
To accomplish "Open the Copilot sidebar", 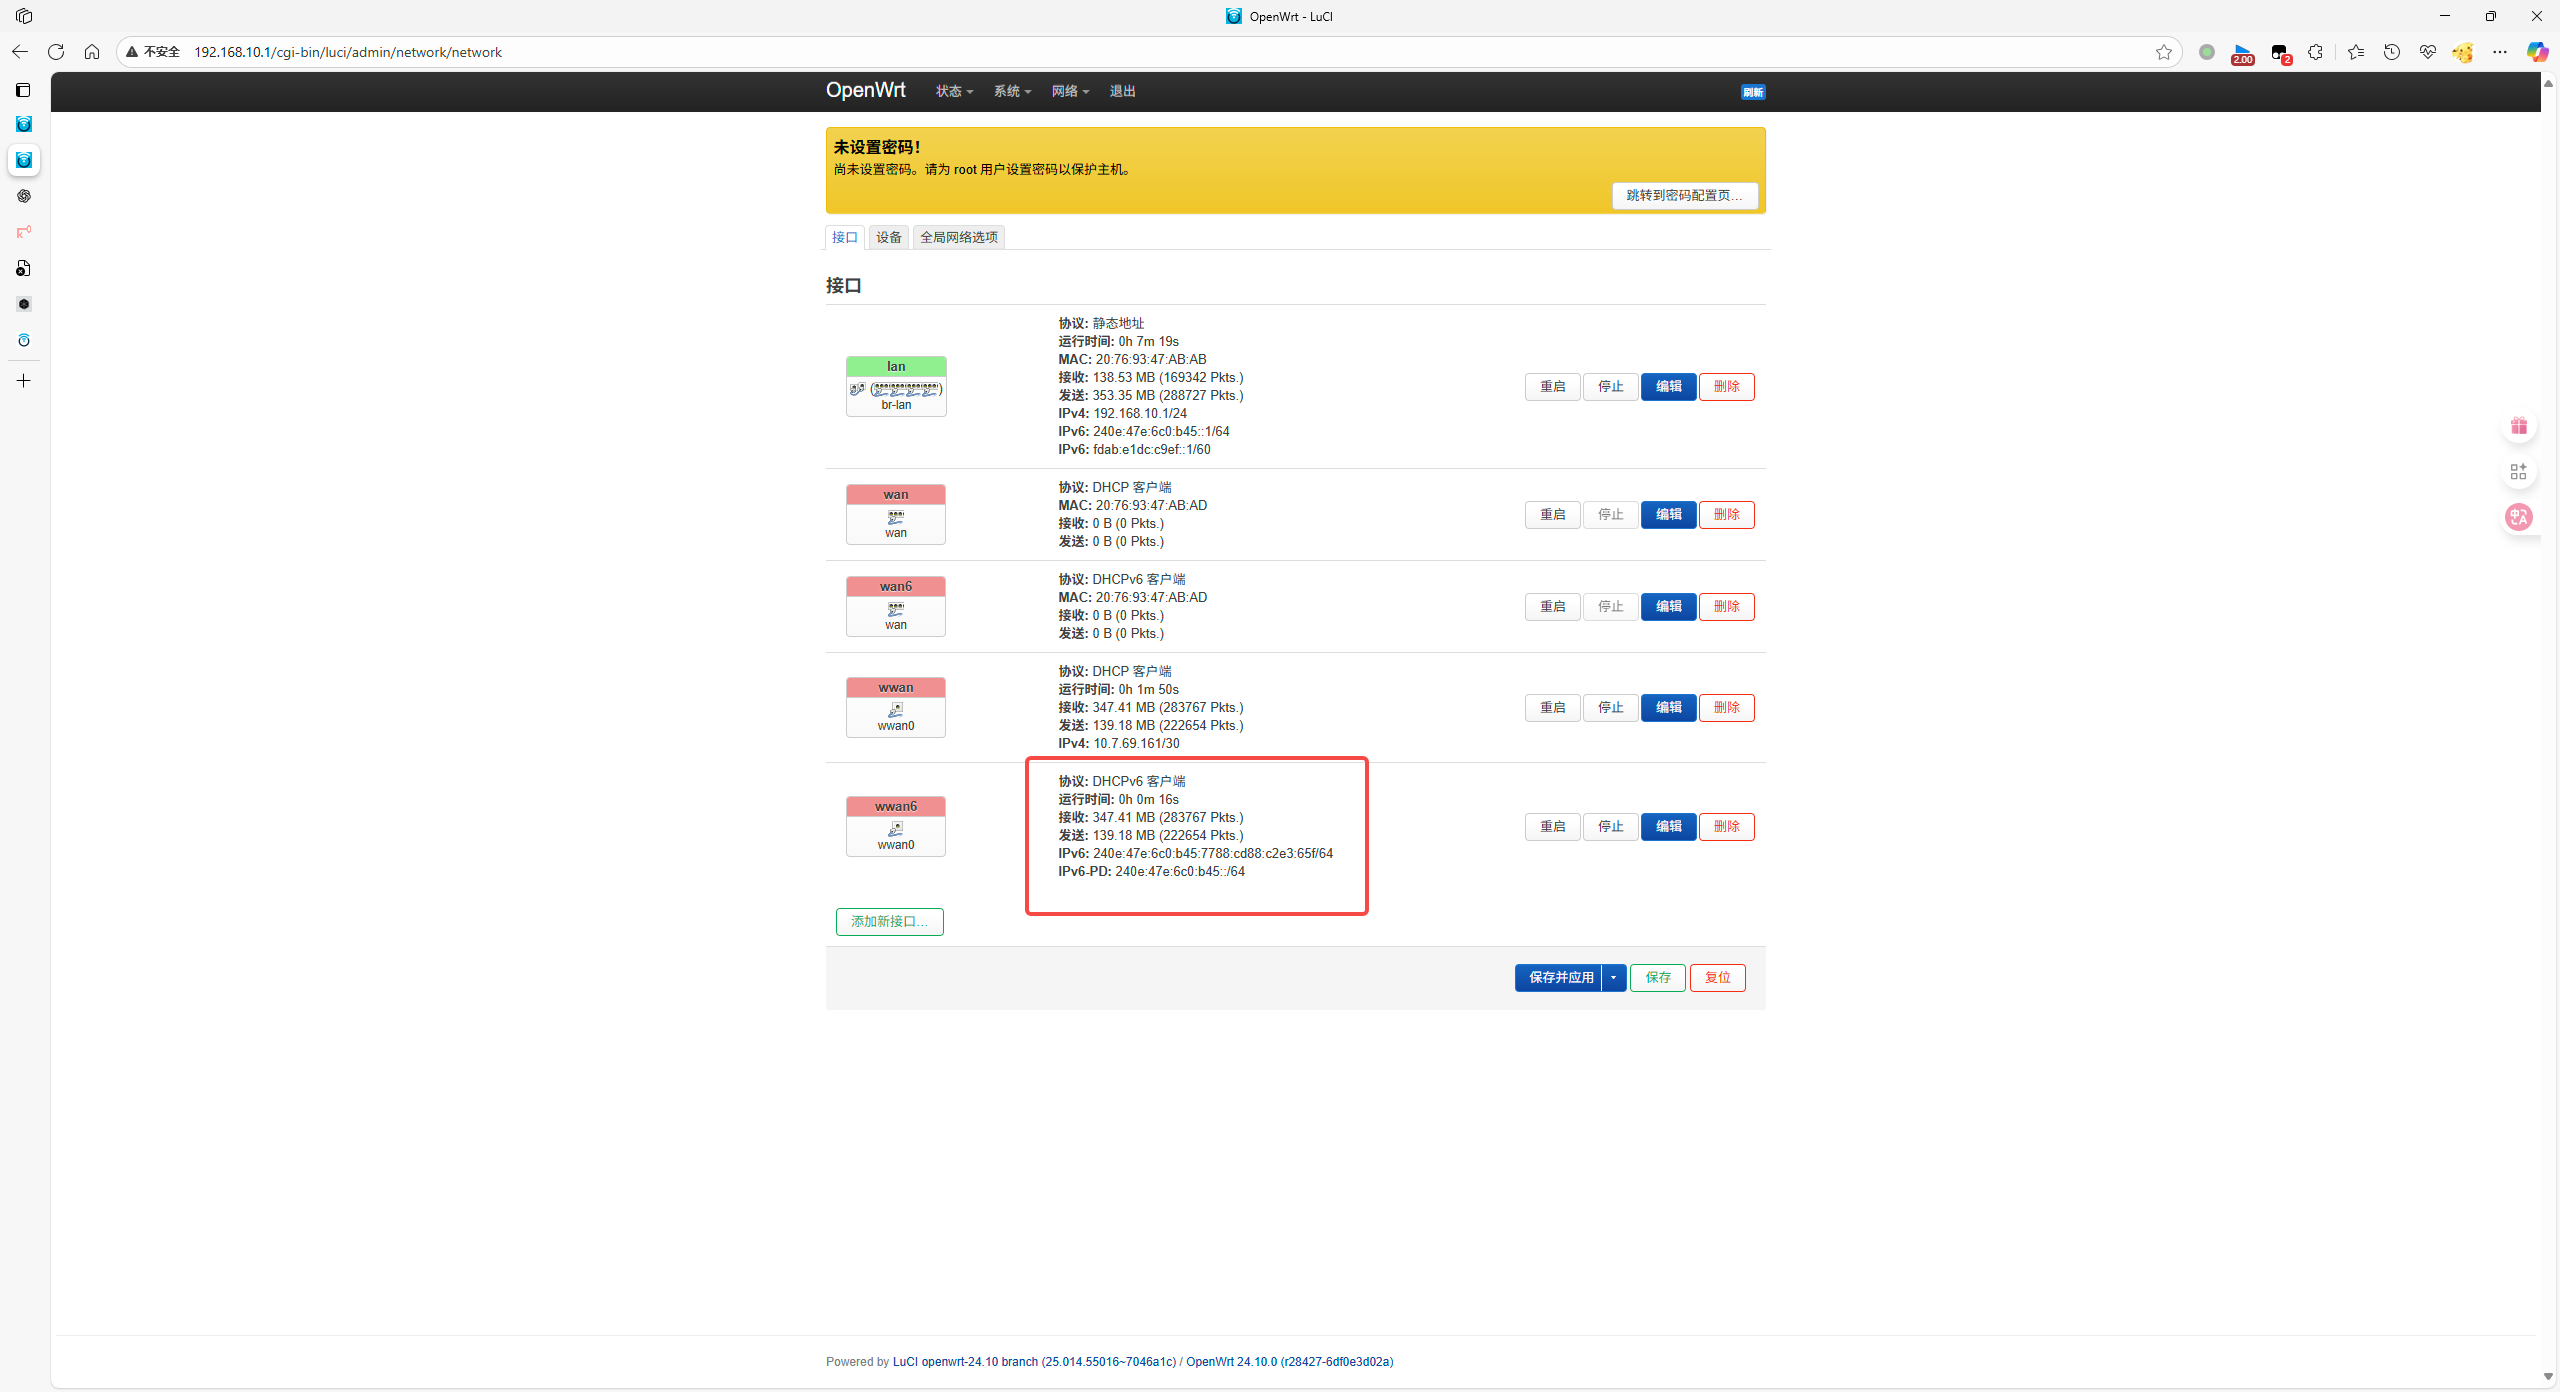I will (2537, 52).
